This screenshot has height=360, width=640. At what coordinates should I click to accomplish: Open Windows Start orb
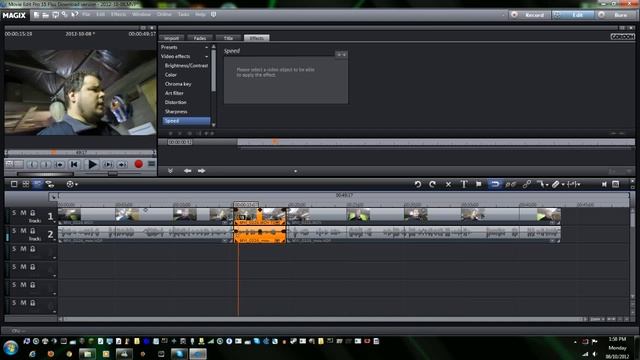[11, 348]
